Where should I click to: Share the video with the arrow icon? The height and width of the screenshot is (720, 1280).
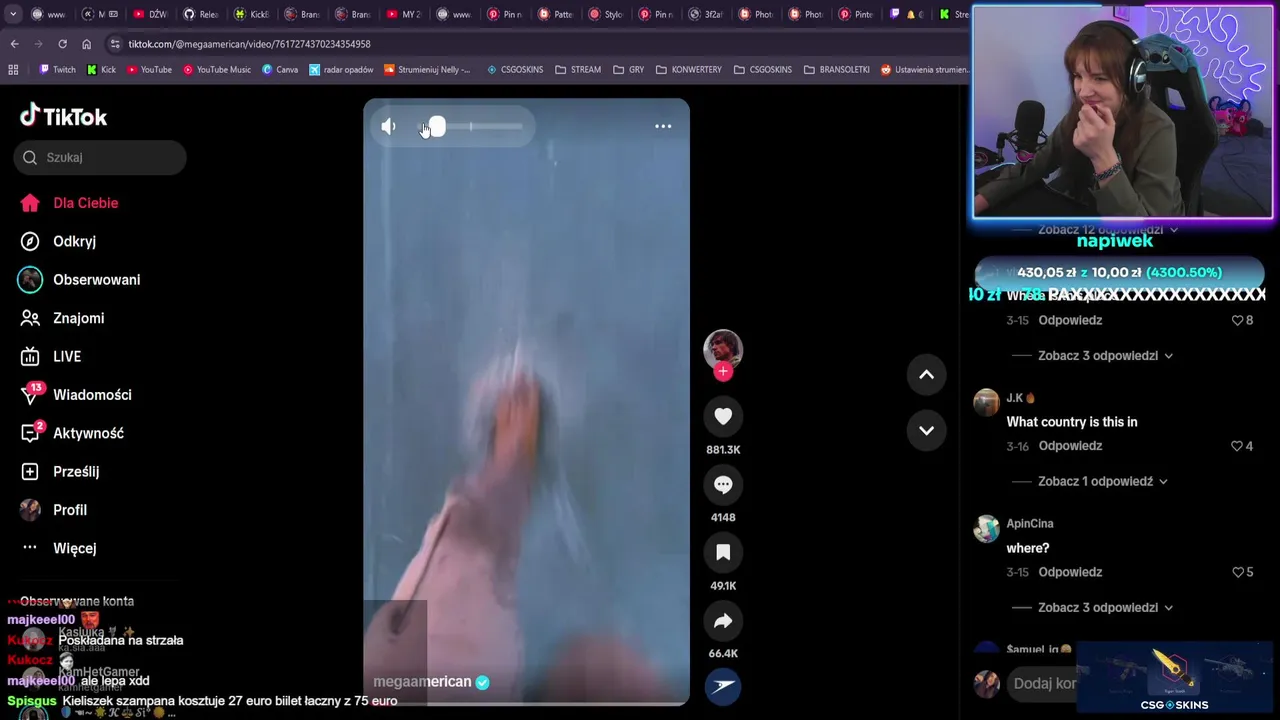[x=723, y=620]
